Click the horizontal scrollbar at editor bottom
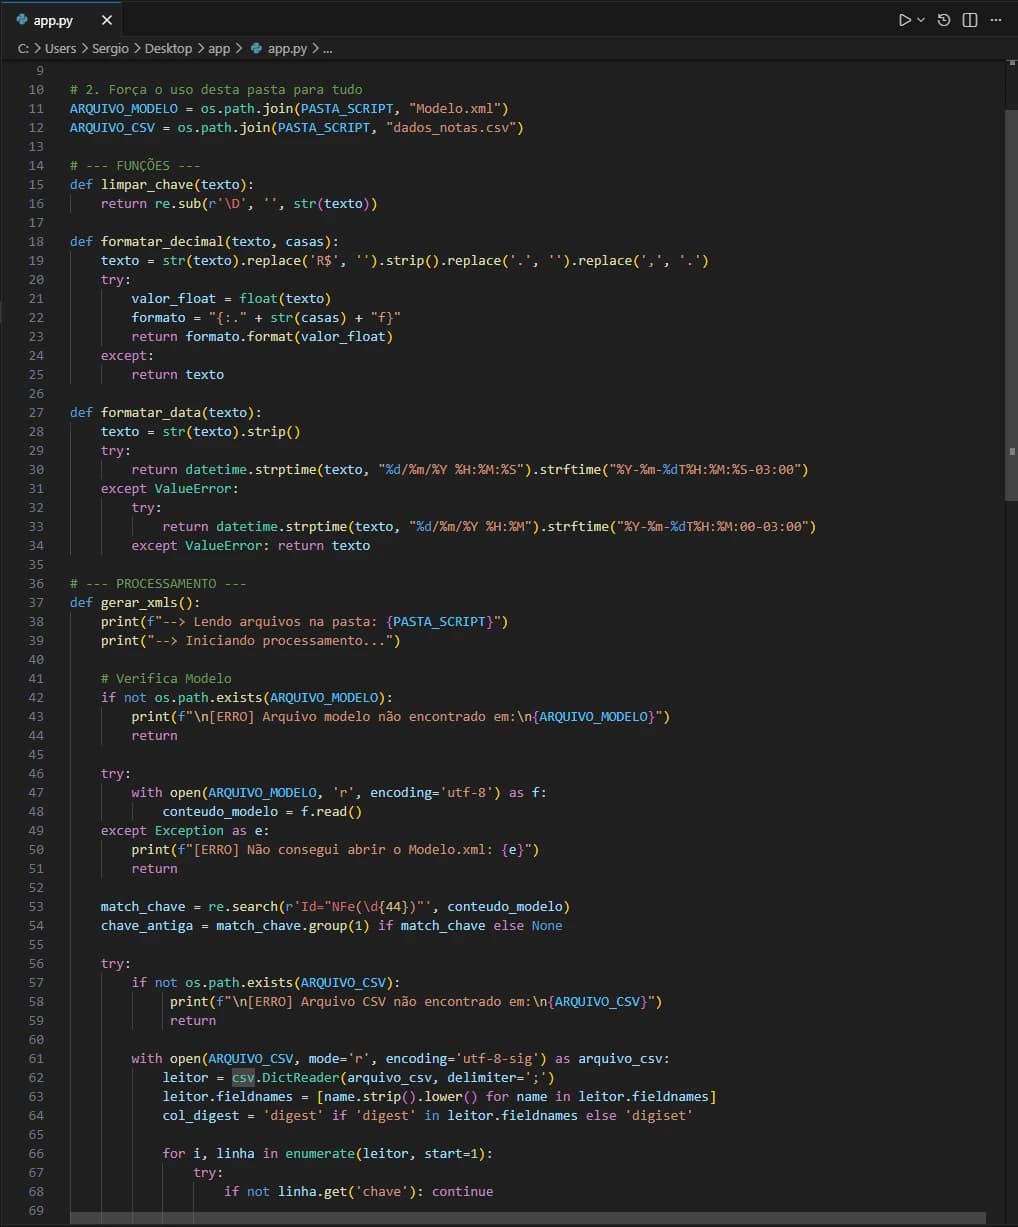 [x=528, y=1218]
